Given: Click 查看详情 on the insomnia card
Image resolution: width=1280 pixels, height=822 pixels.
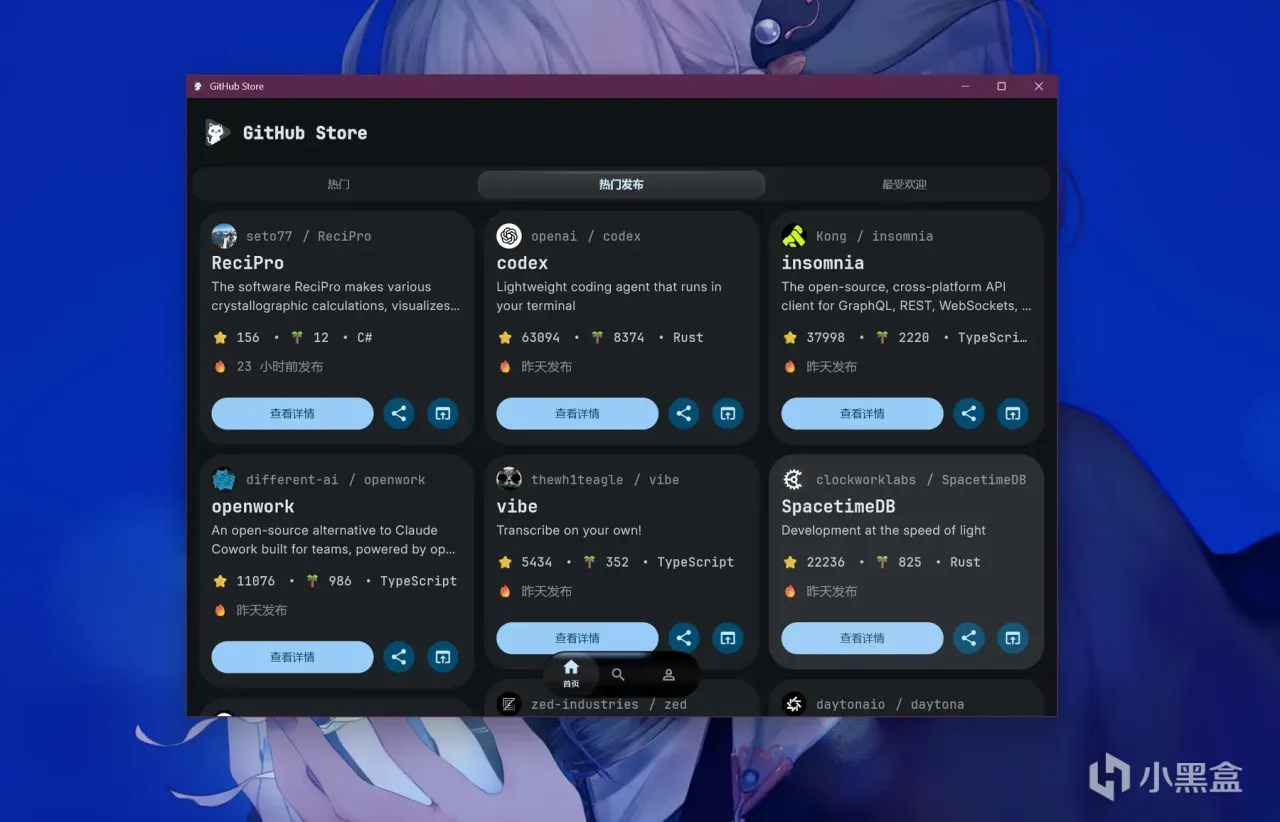Looking at the screenshot, I should [x=862, y=413].
